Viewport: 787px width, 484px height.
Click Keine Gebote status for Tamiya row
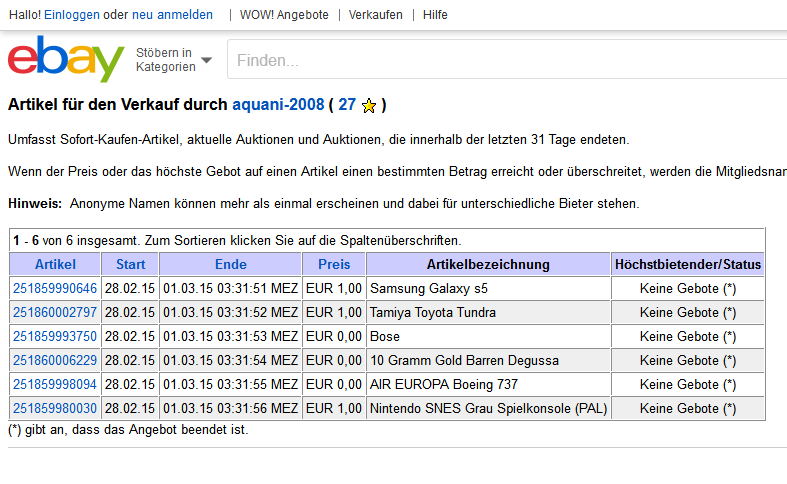688,312
